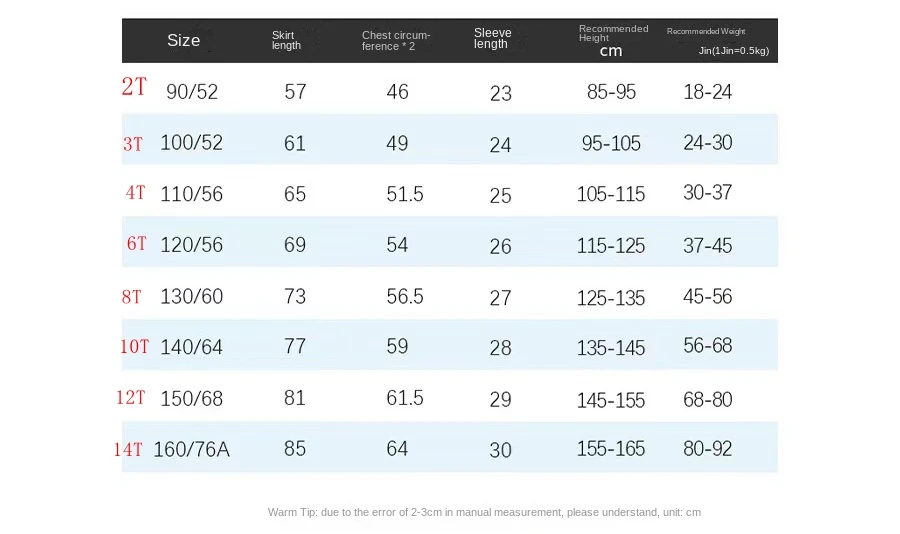
Task: Select the red 3T size label
Action: coord(133,144)
